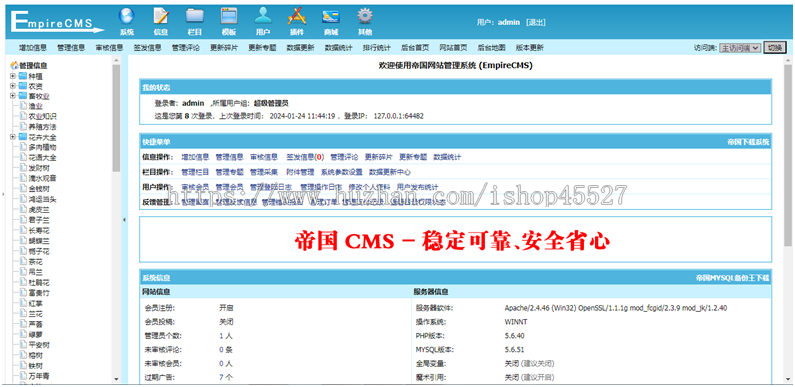Open the 访问端 dropdown showing 主访问端
Image resolution: width=795 pixels, height=387 pixels.
tap(740, 48)
